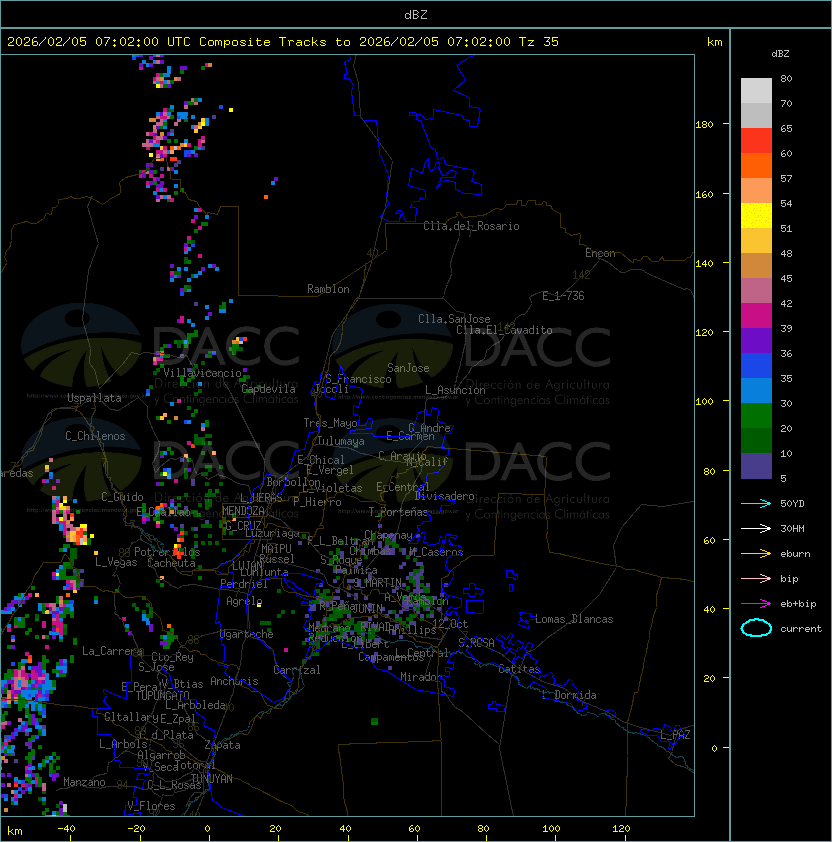
Task: Click the Lomas_Blancas label
Action: [x=574, y=619]
